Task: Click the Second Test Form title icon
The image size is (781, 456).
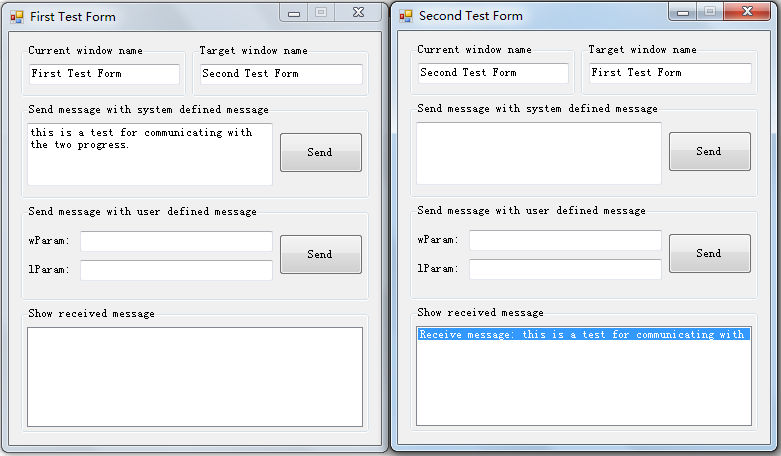Action: pos(406,16)
